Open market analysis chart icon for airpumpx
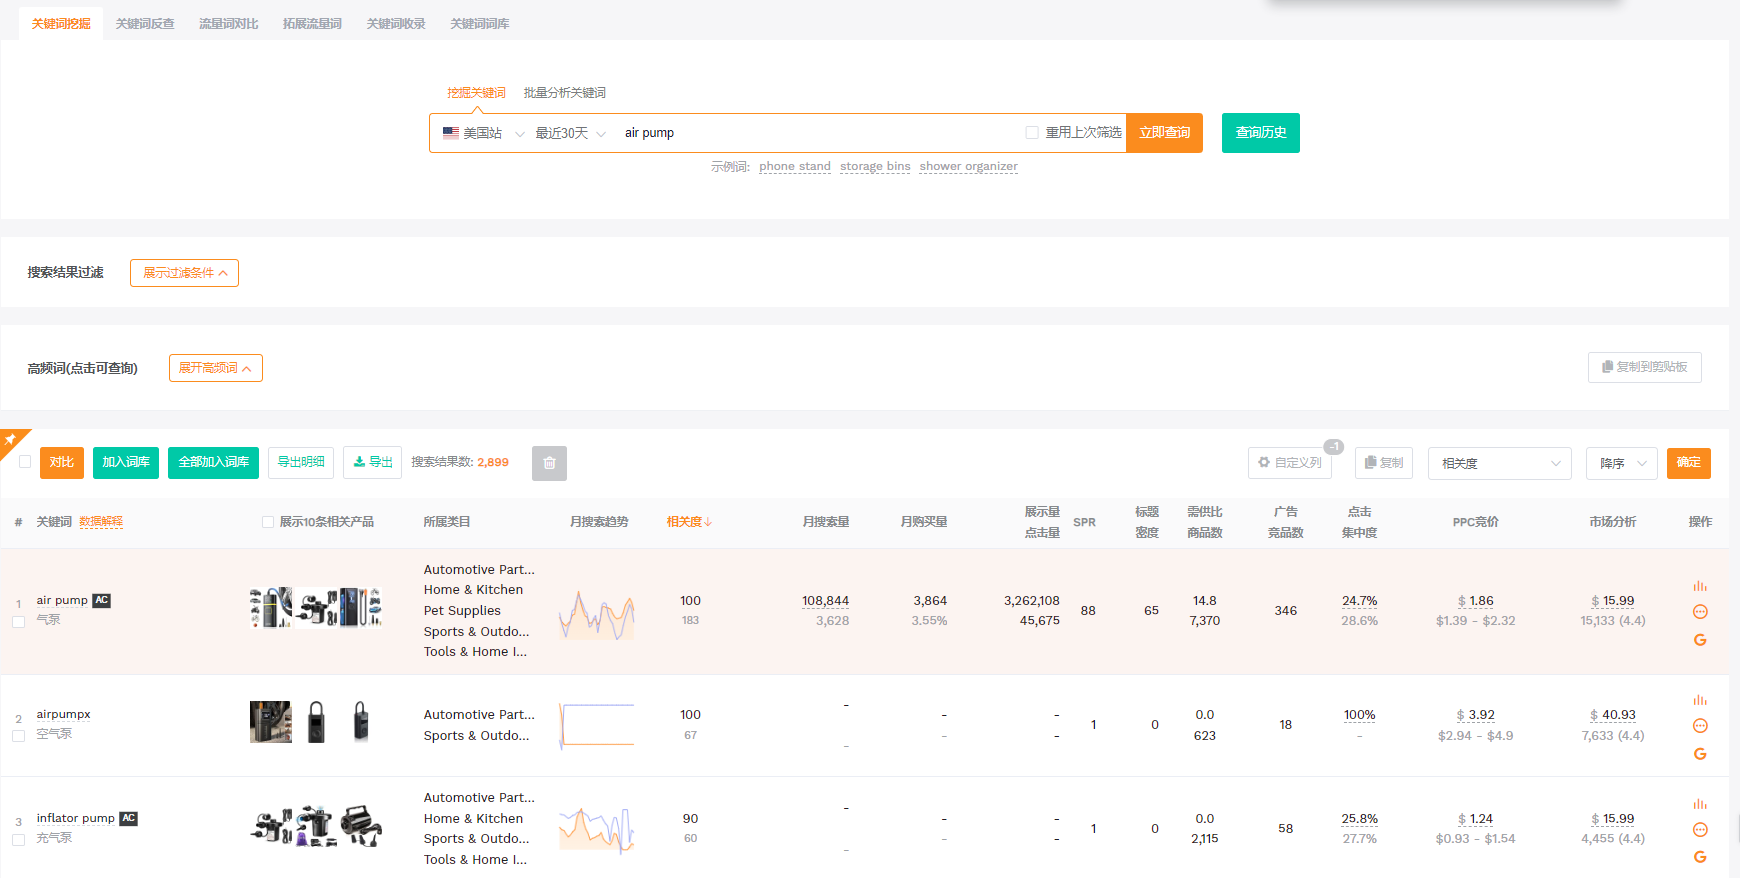The height and width of the screenshot is (878, 1740). point(1700,700)
